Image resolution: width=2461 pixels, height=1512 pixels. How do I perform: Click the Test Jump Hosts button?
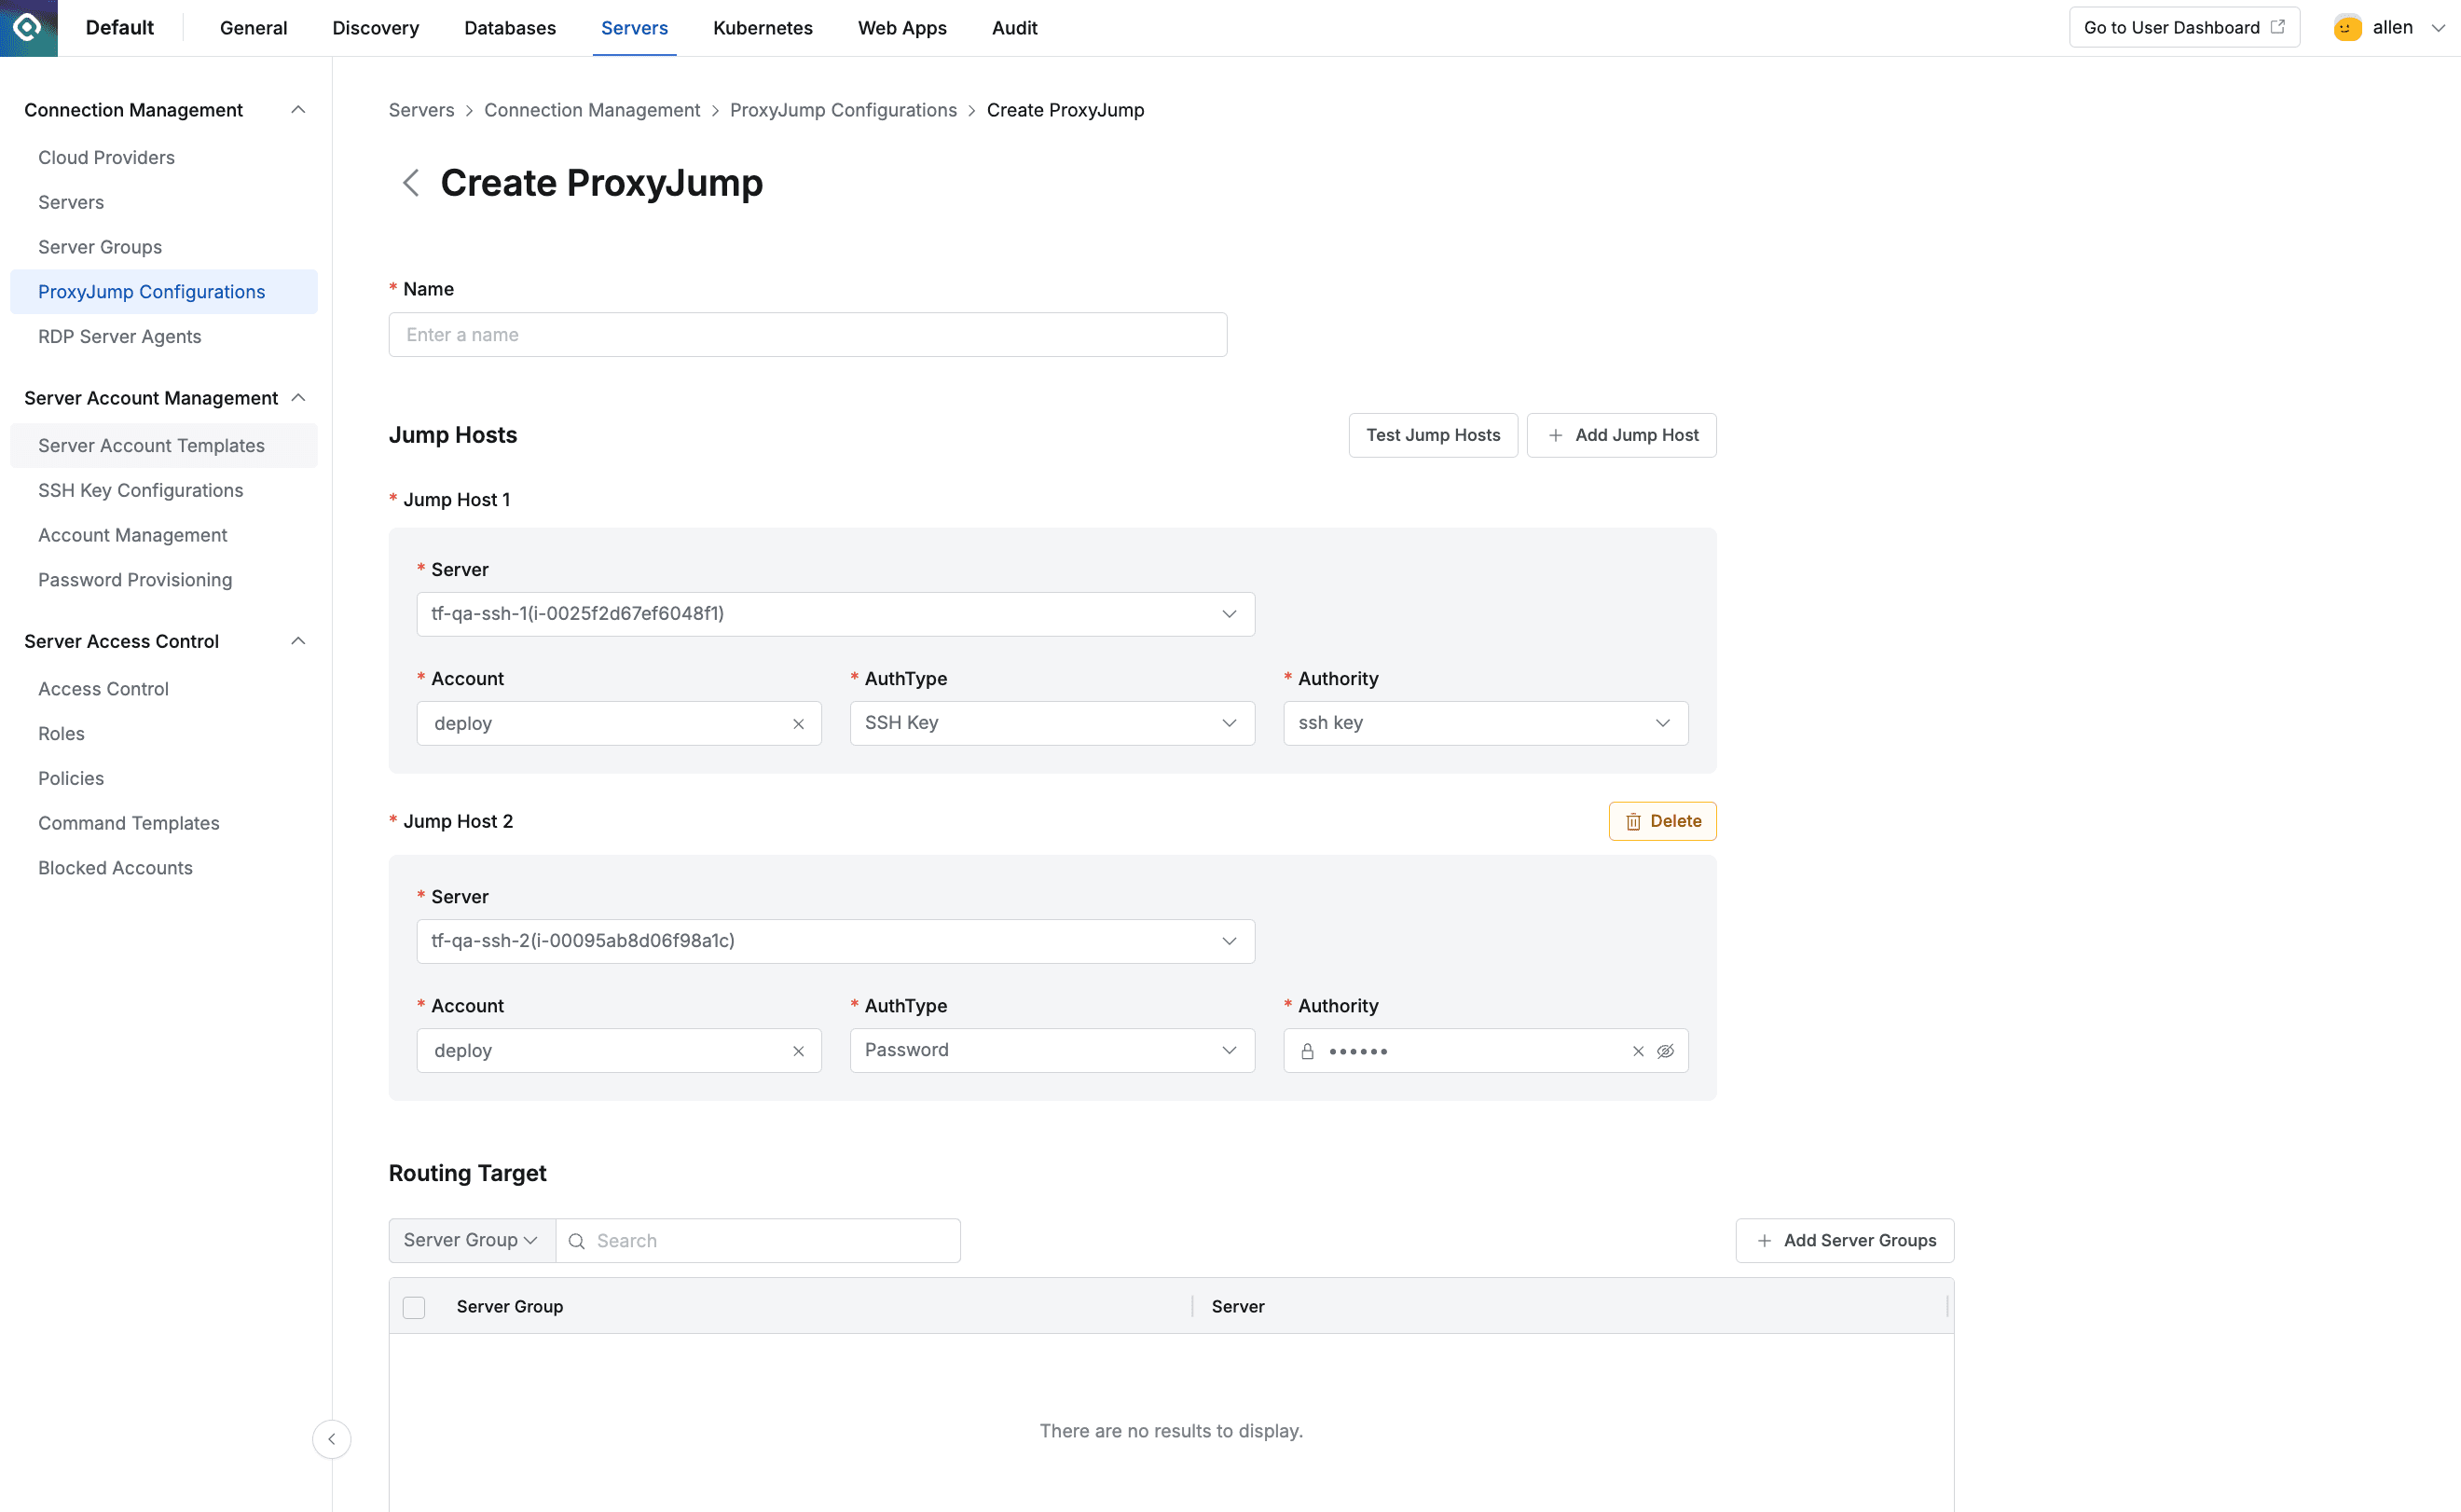(1433, 435)
